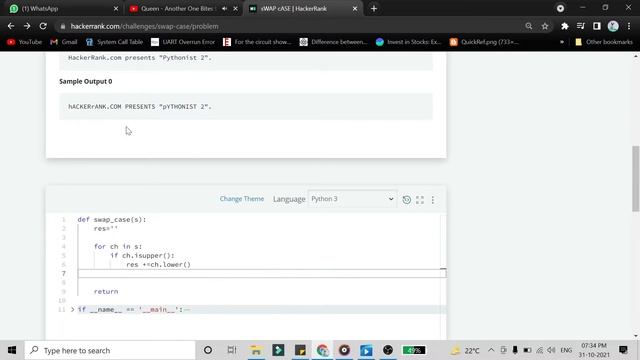Go forward in browser history

click(x=27, y=26)
